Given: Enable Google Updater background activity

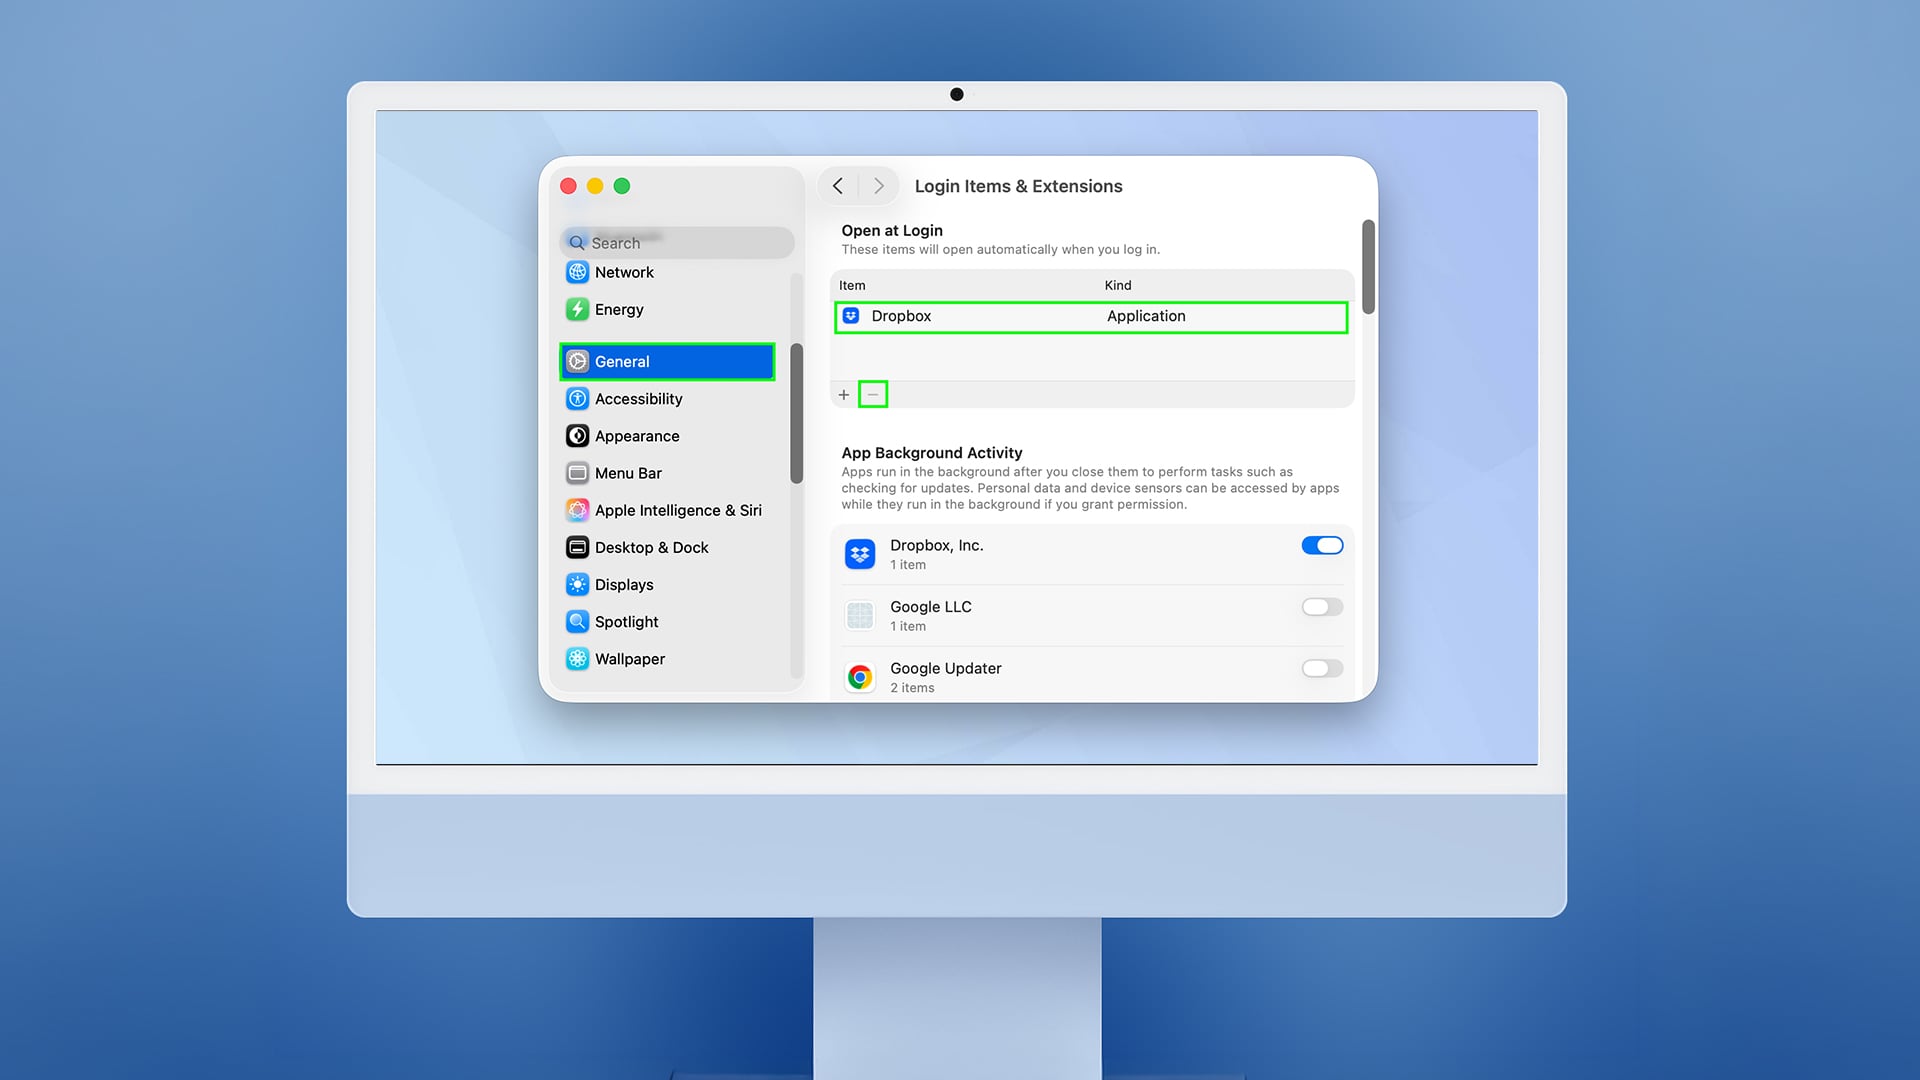Looking at the screenshot, I should pyautogui.click(x=1322, y=668).
